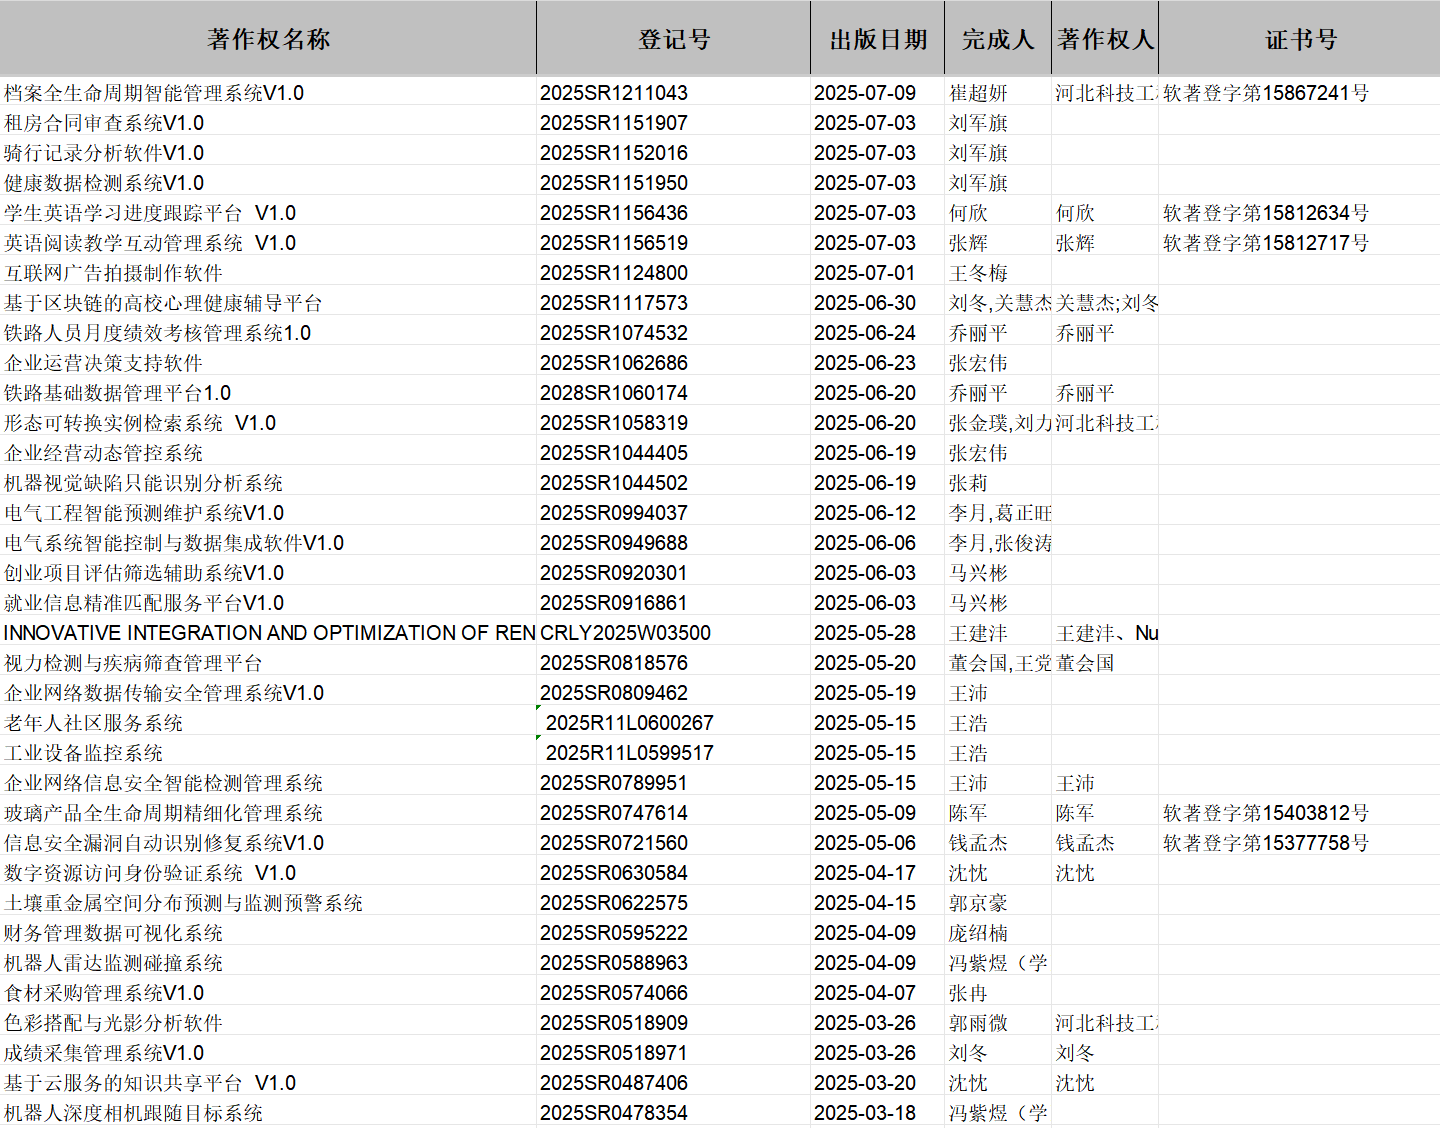The image size is (1440, 1128).
Task: Click the cell containing 2028SR1060174
Action: (x=614, y=393)
